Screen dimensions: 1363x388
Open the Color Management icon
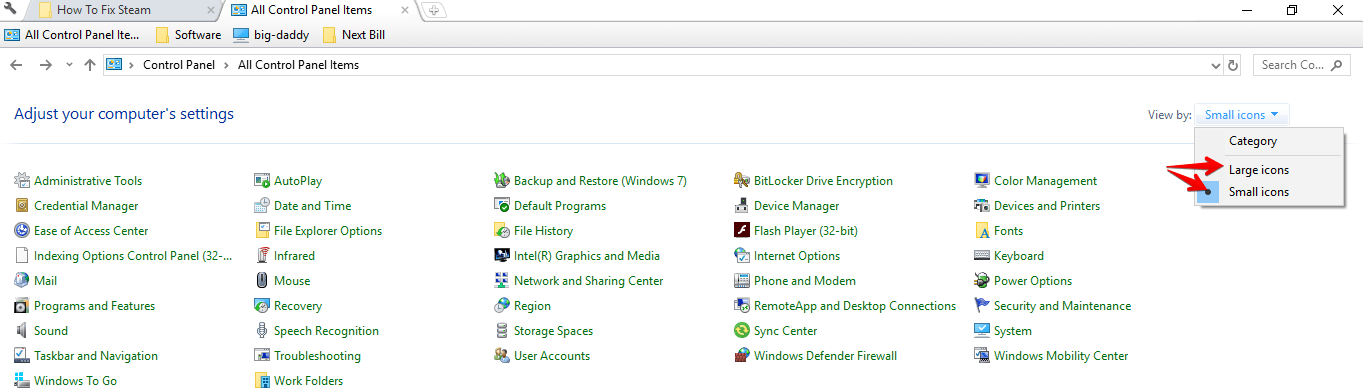coord(982,181)
